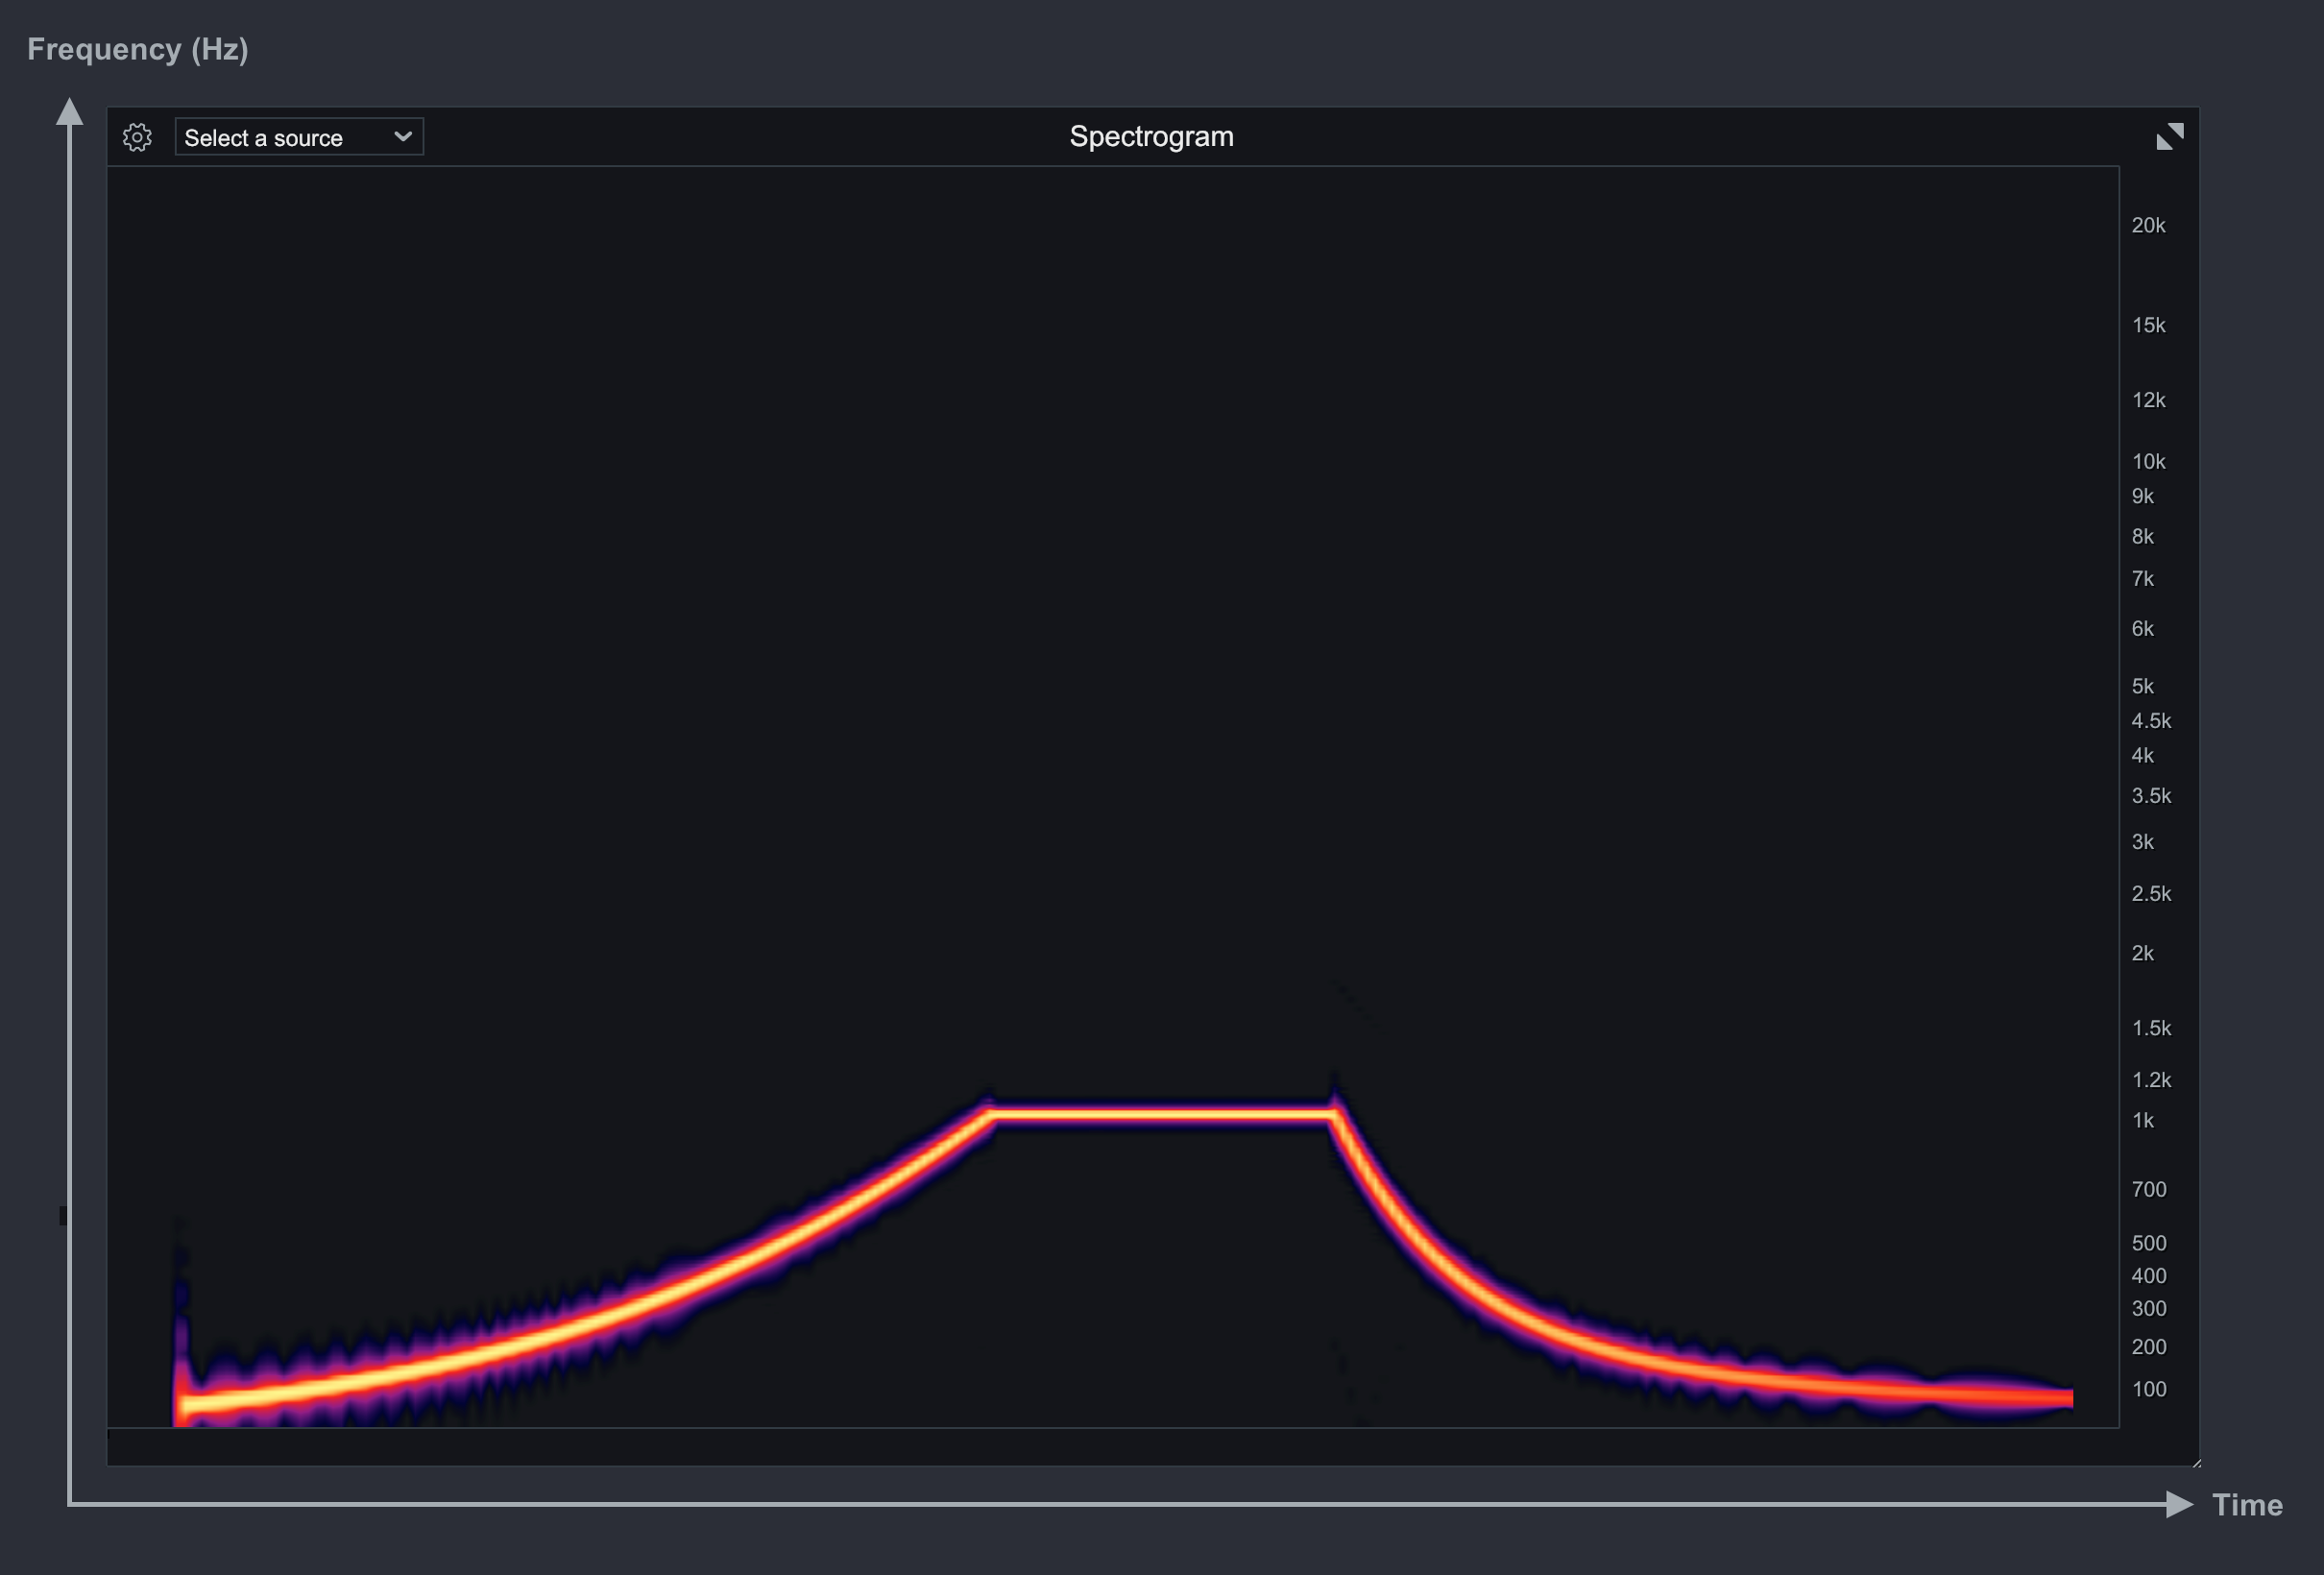
Task: Click the Spectrogram panel title
Action: 1151,136
